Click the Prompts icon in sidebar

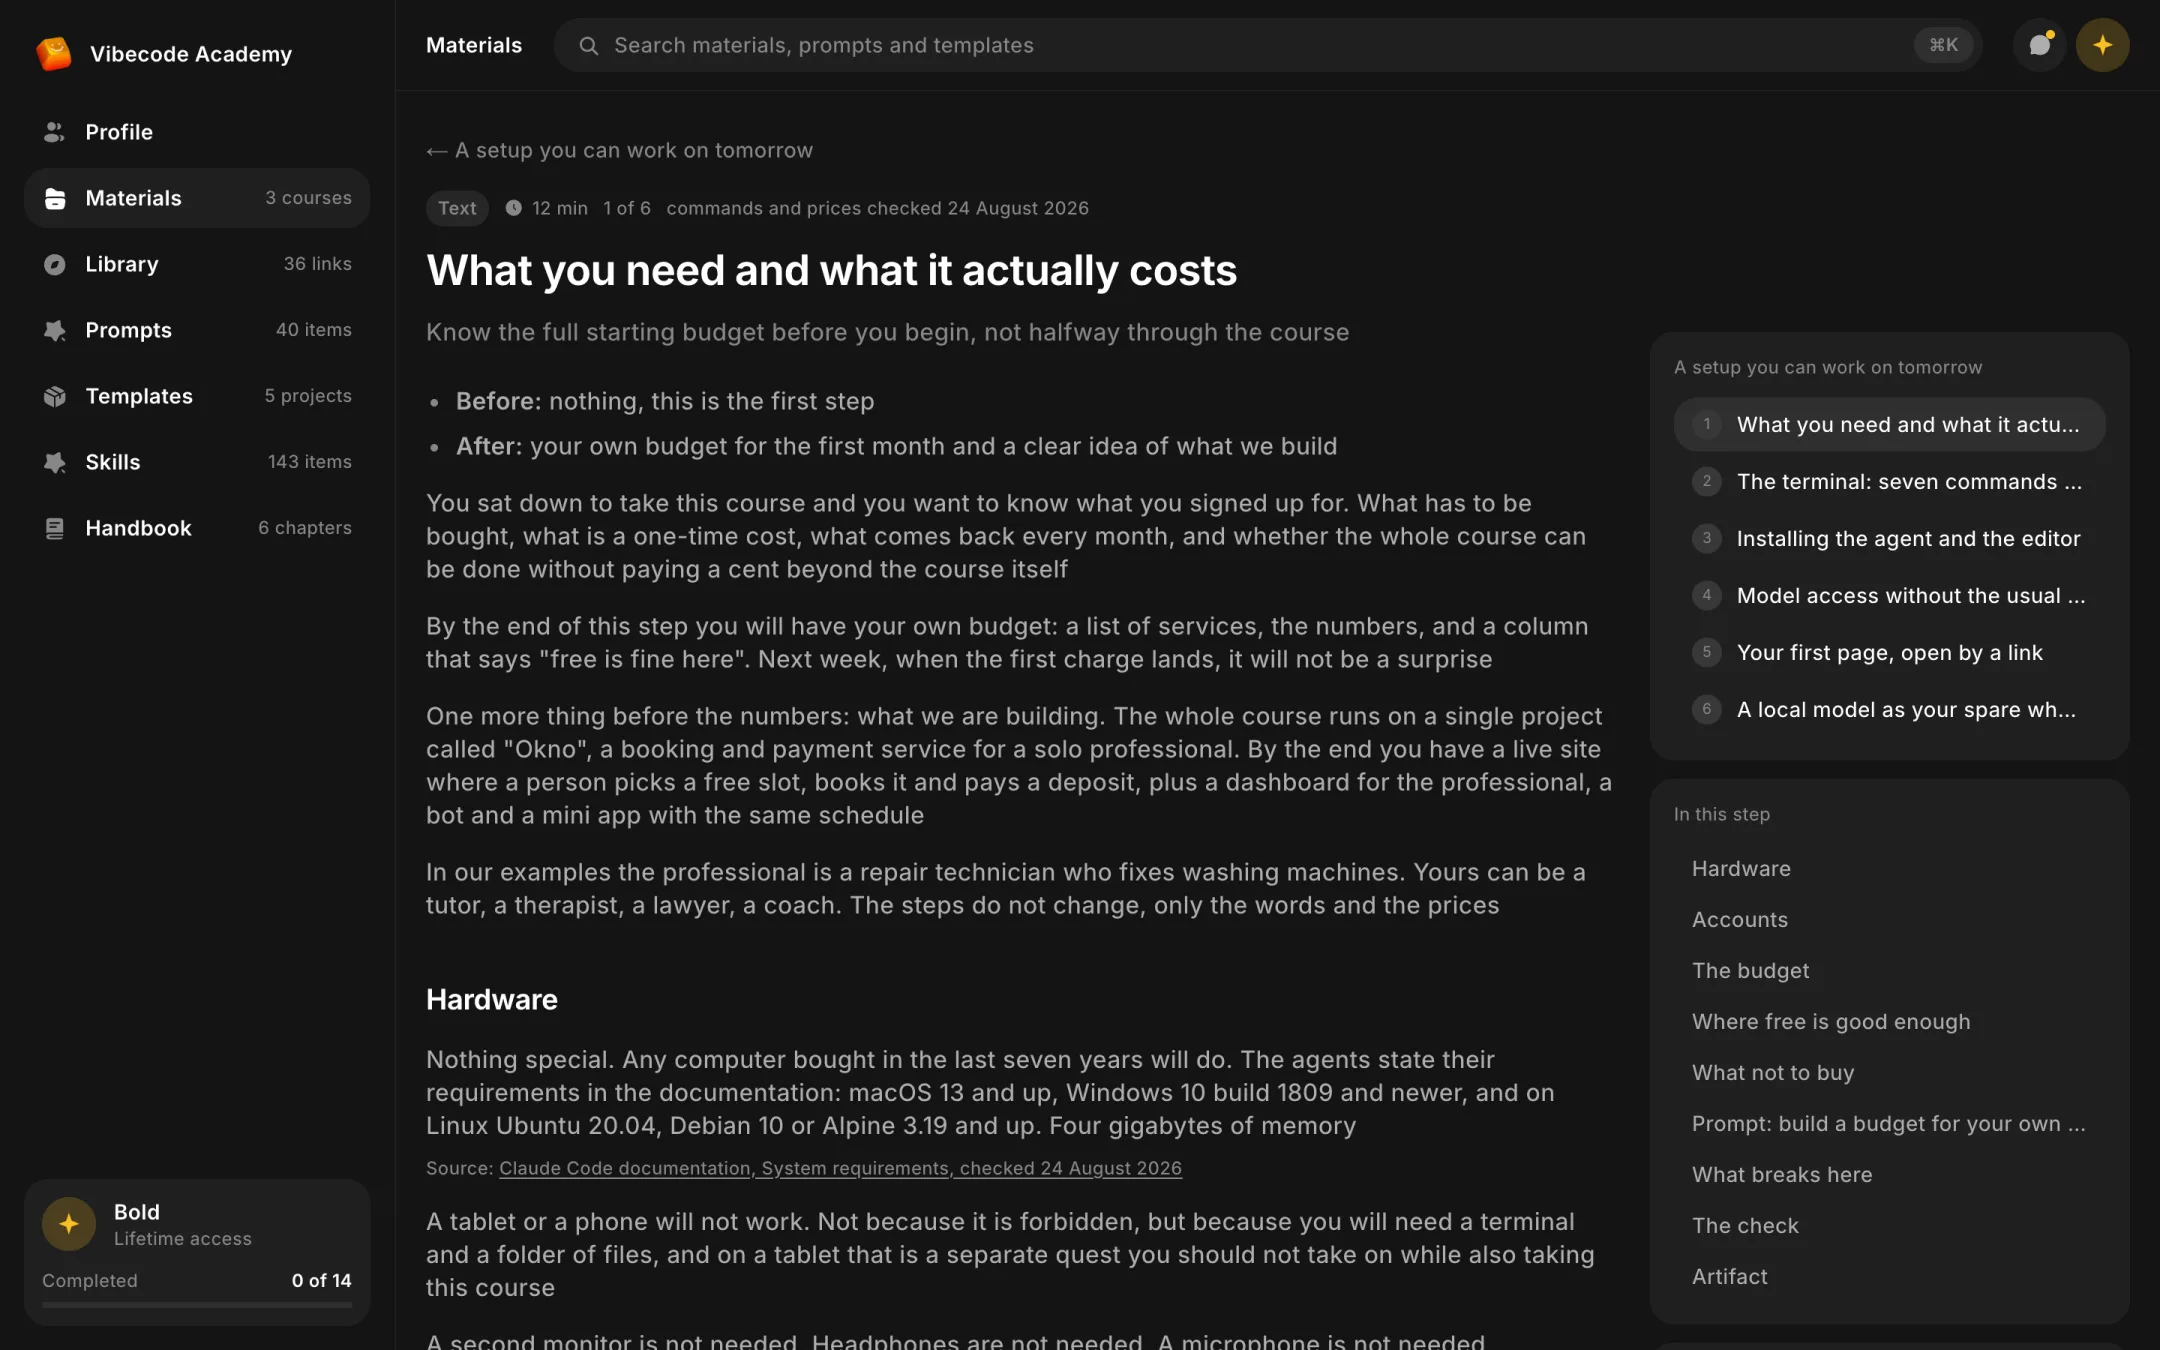coord(55,330)
